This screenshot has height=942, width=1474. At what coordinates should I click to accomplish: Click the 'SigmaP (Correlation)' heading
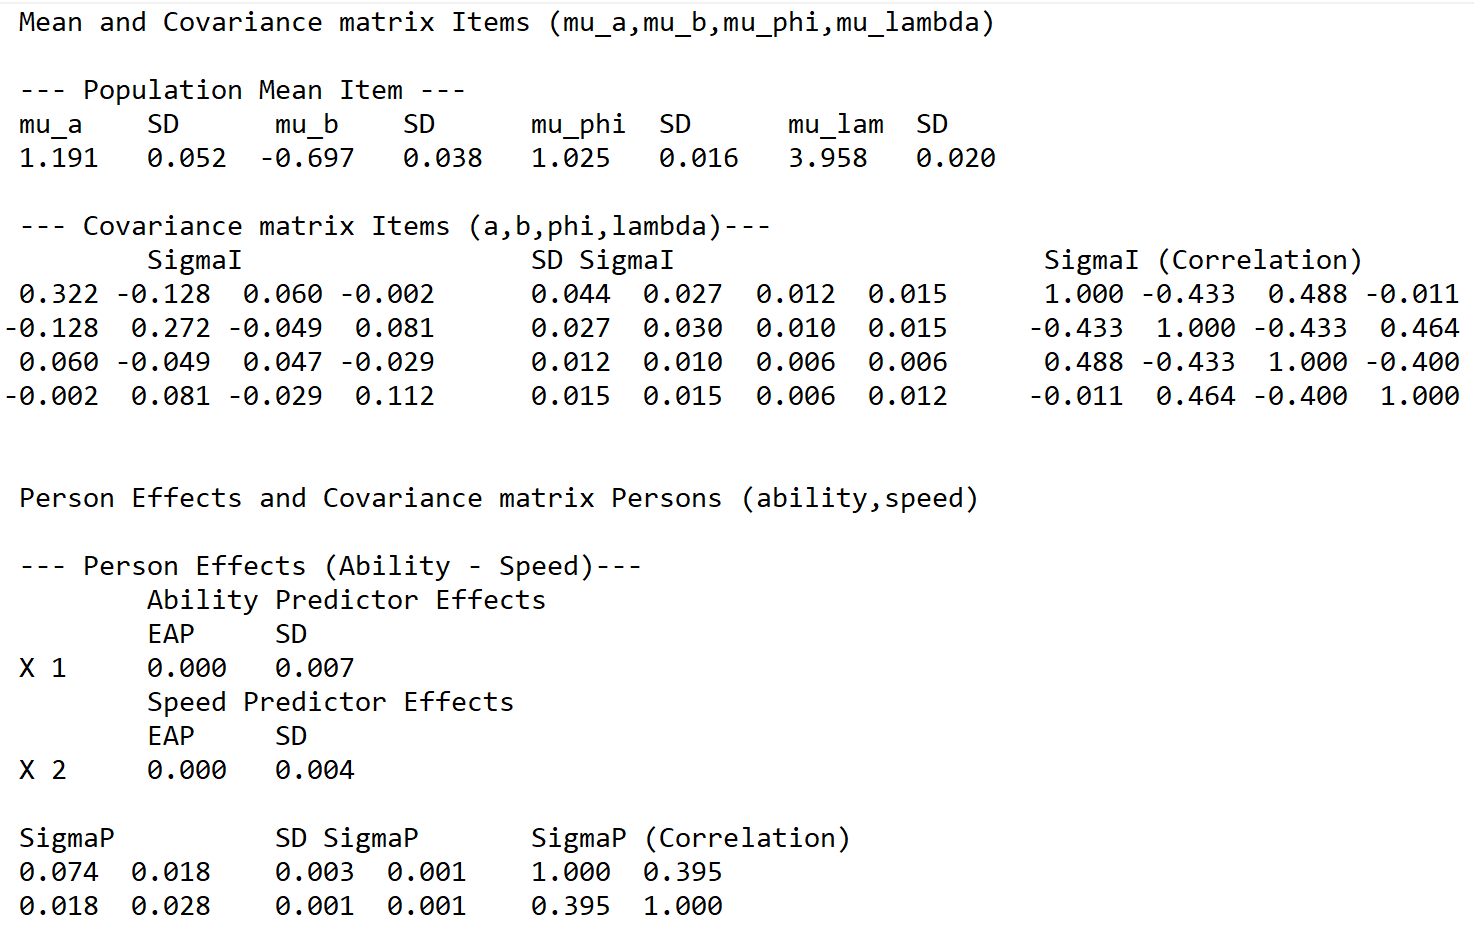click(690, 838)
